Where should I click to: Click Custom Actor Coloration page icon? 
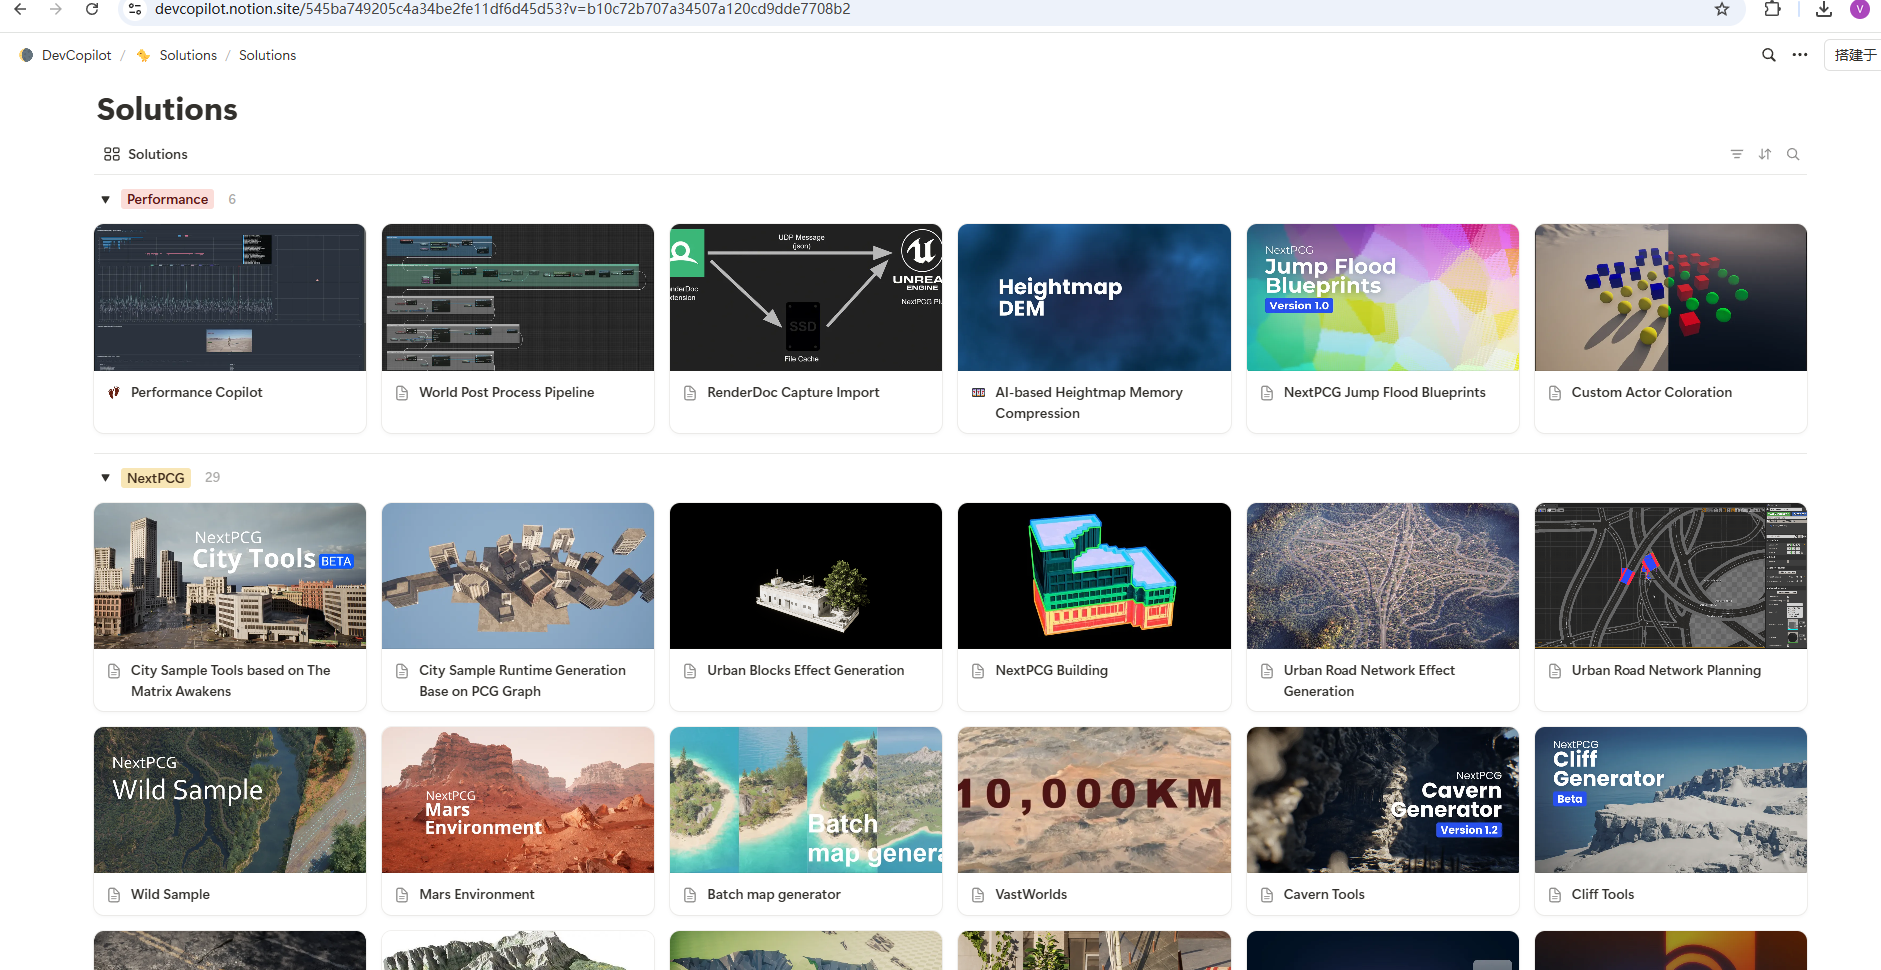(x=1555, y=393)
